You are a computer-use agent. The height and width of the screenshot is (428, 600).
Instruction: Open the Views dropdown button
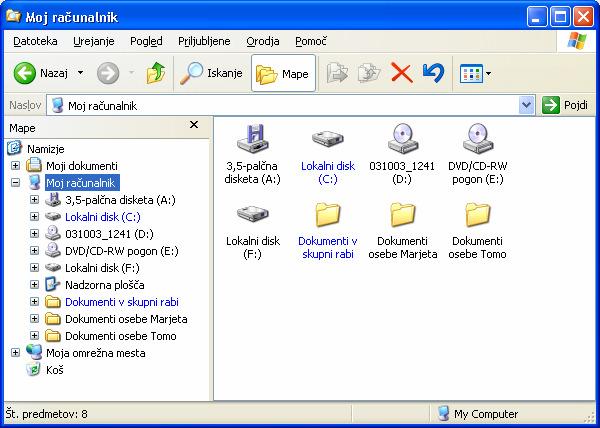point(475,73)
